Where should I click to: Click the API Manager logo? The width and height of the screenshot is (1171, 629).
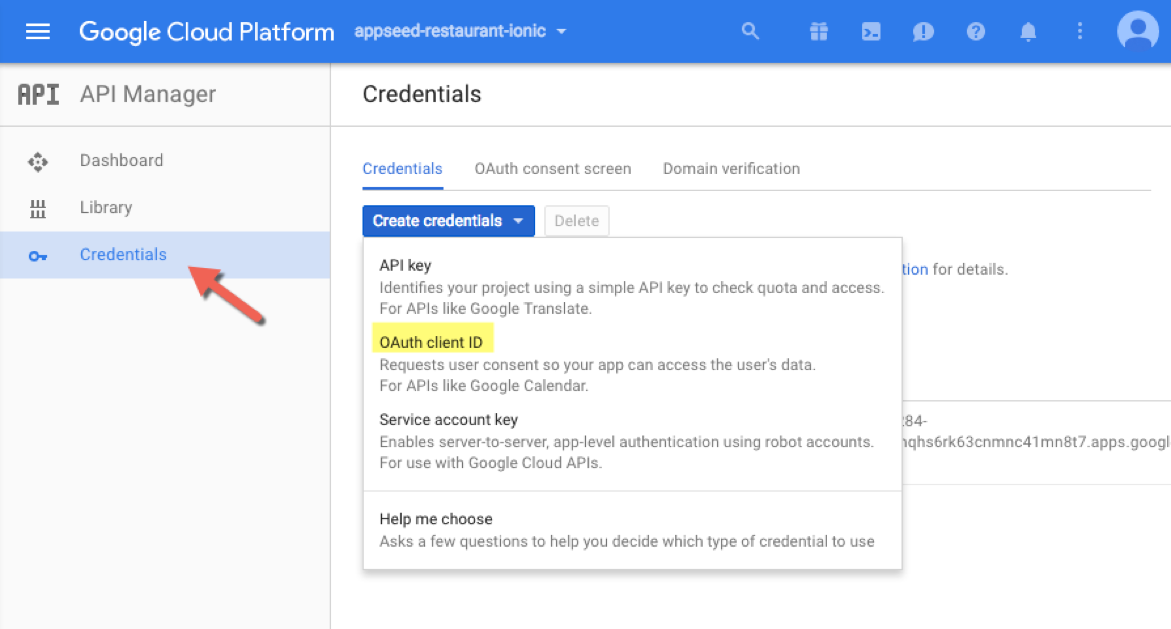click(39, 94)
